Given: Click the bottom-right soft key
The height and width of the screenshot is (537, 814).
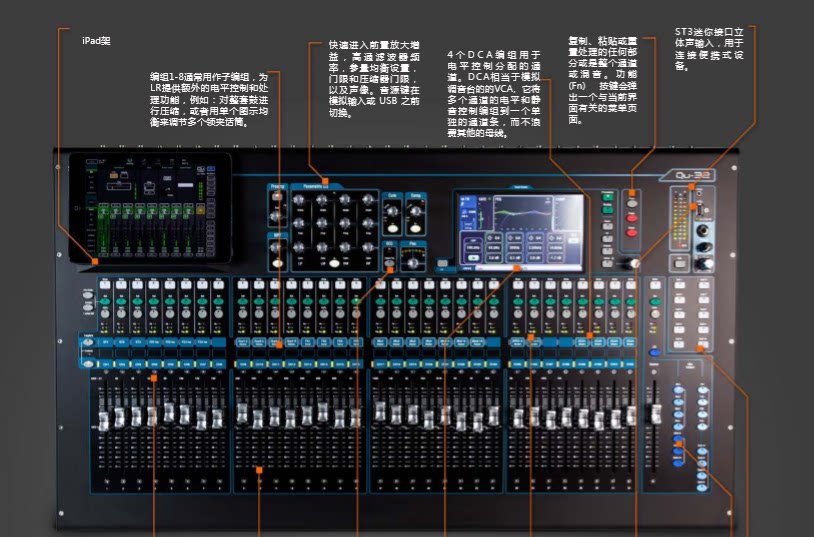Looking at the screenshot, I should pyautogui.click(x=703, y=343).
